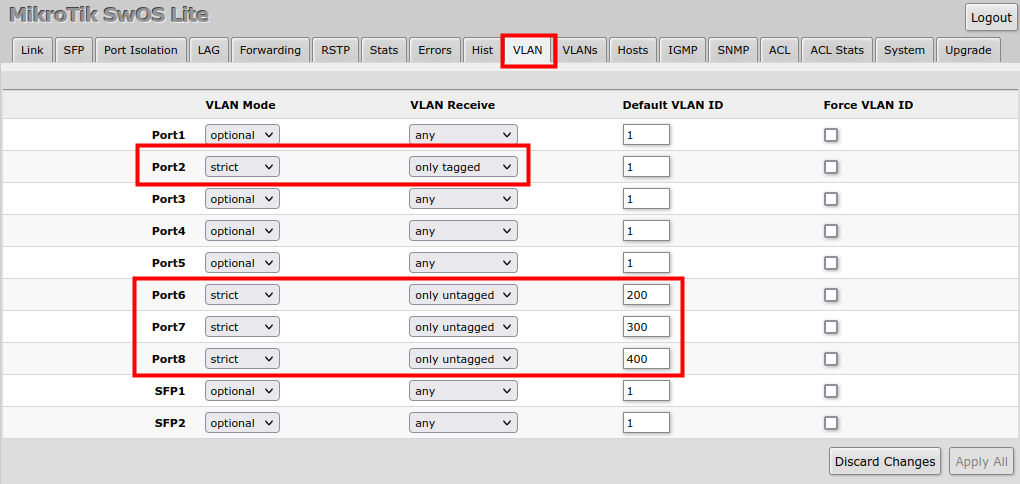Open Port6 VLAN Mode dropdown
The width and height of the screenshot is (1020, 484).
[242, 295]
